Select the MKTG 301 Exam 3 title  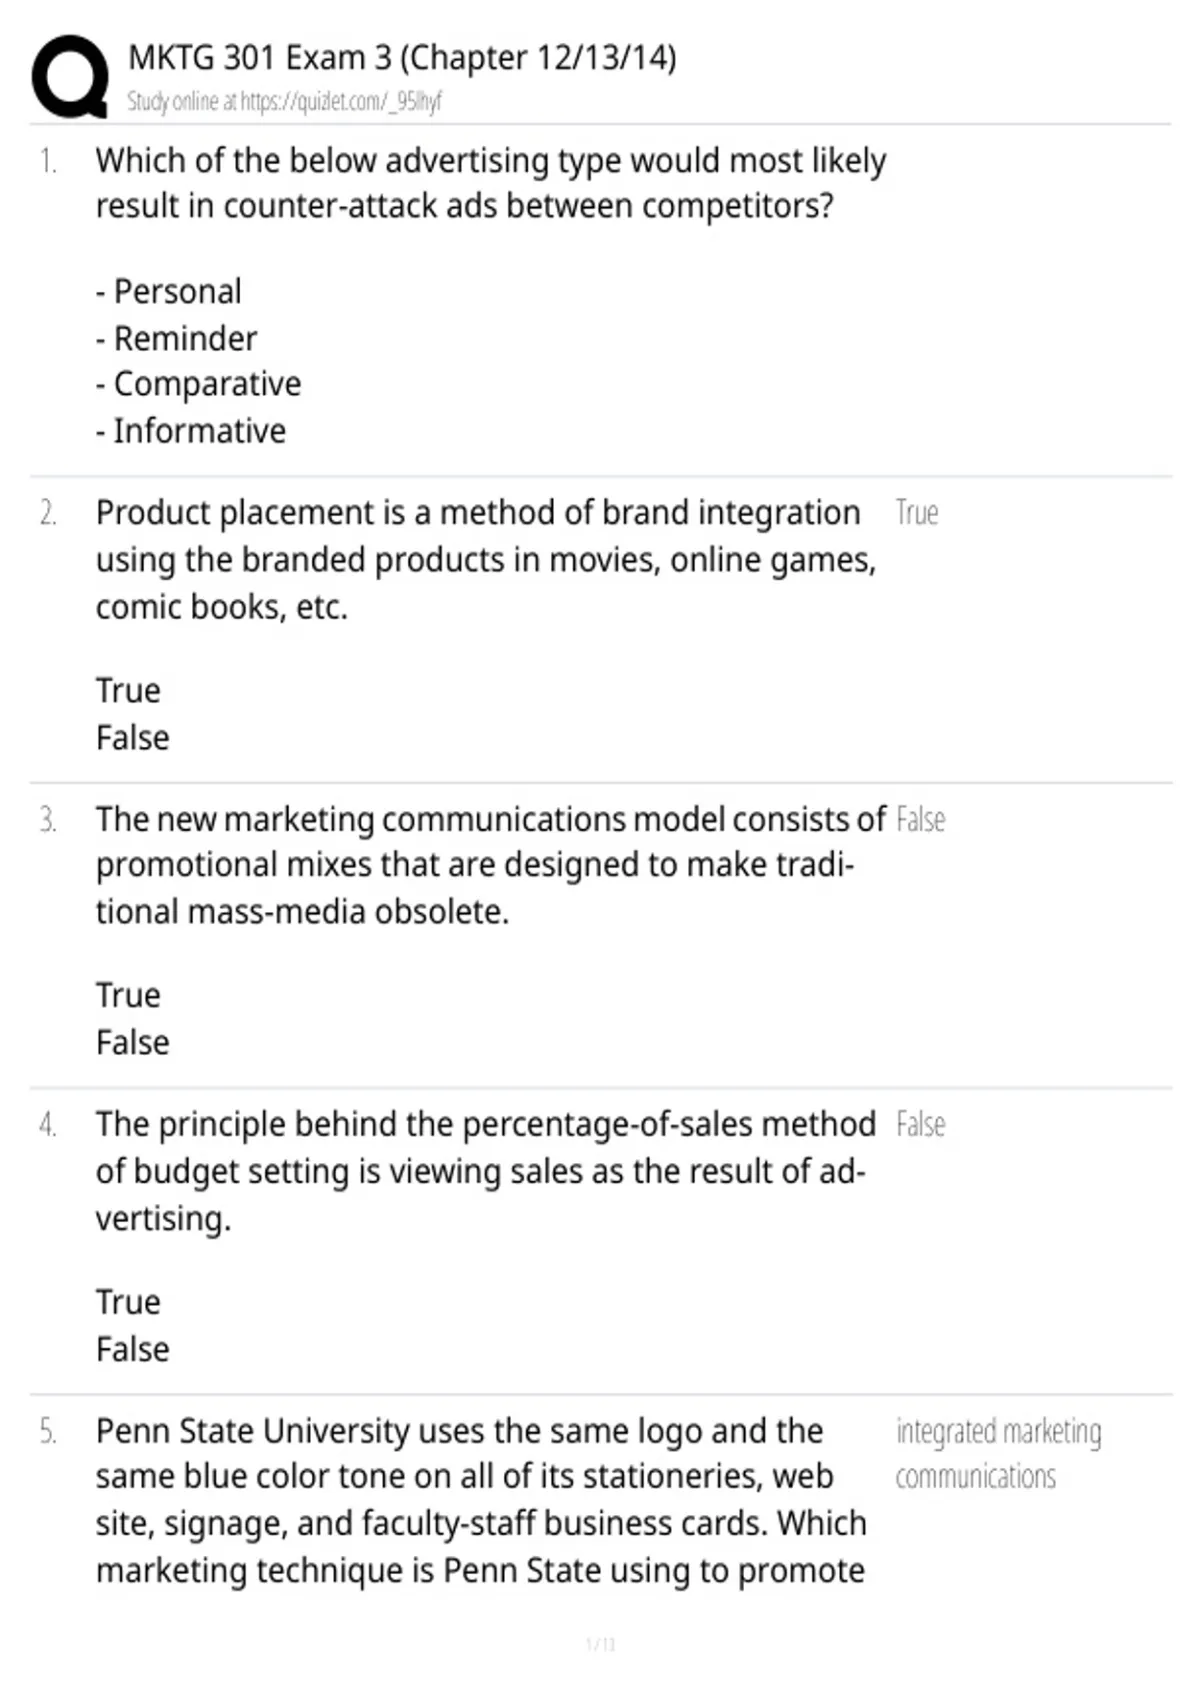coord(402,58)
